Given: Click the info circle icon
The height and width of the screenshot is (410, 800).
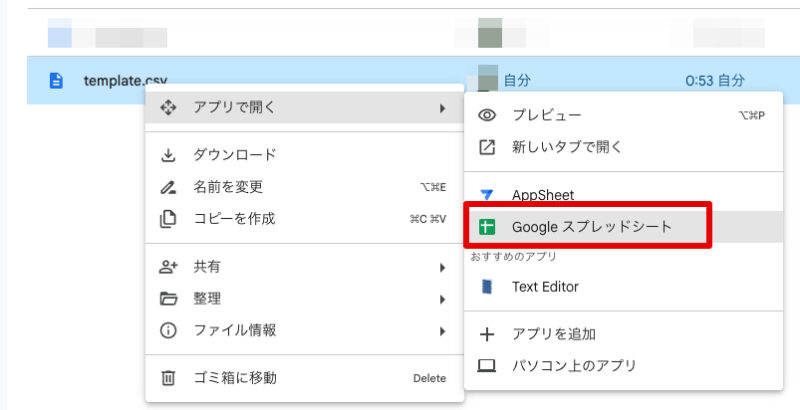Looking at the screenshot, I should click(x=168, y=331).
